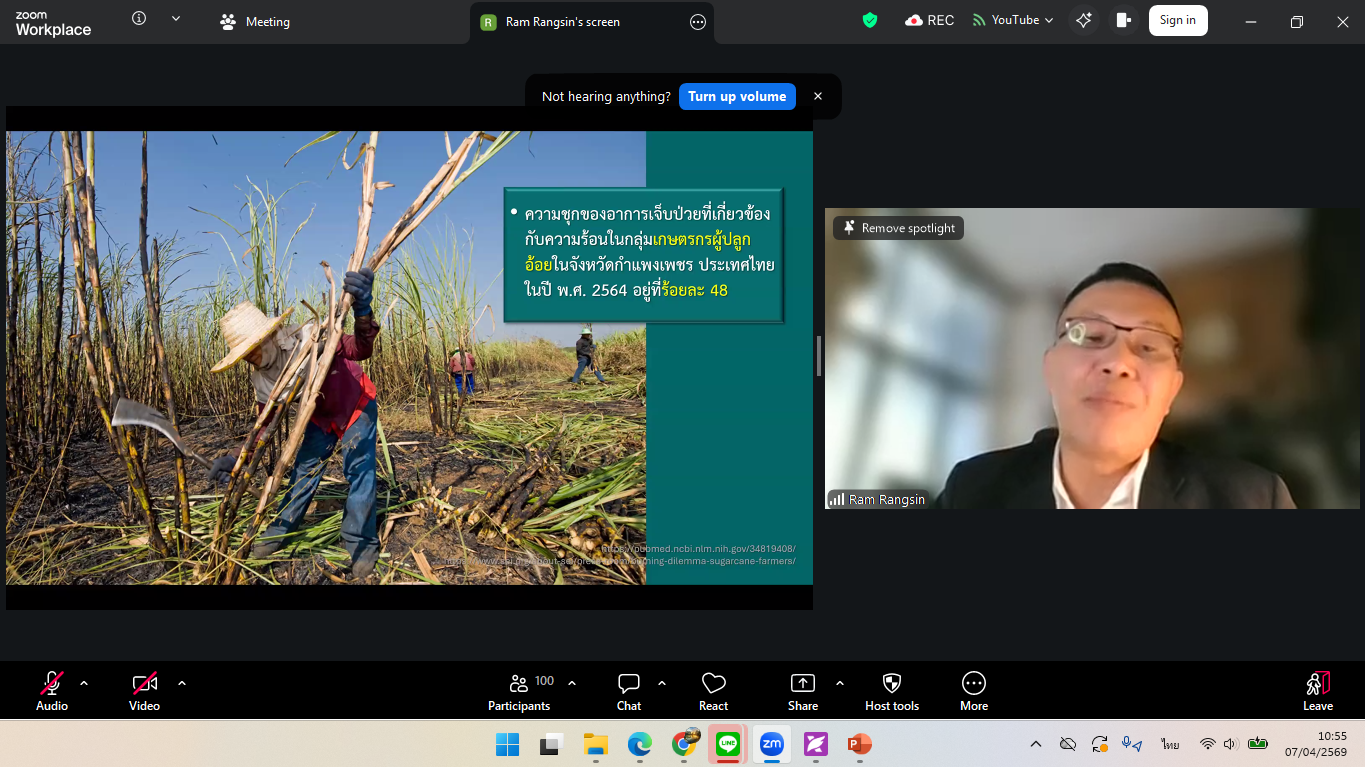Open the Chat panel

[x=629, y=690]
